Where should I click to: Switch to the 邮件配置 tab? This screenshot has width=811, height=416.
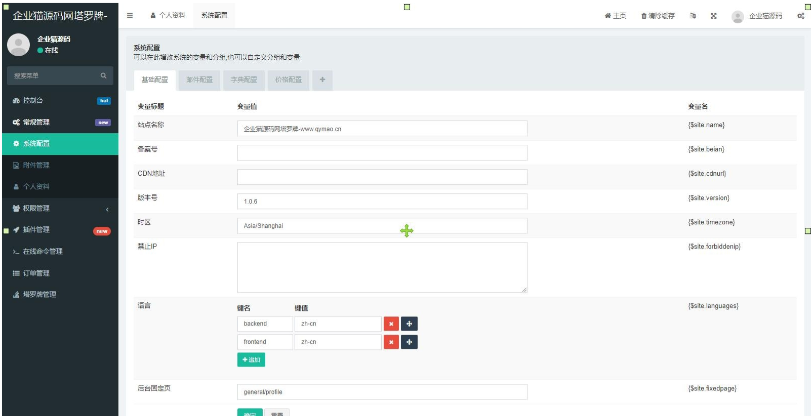pos(200,79)
